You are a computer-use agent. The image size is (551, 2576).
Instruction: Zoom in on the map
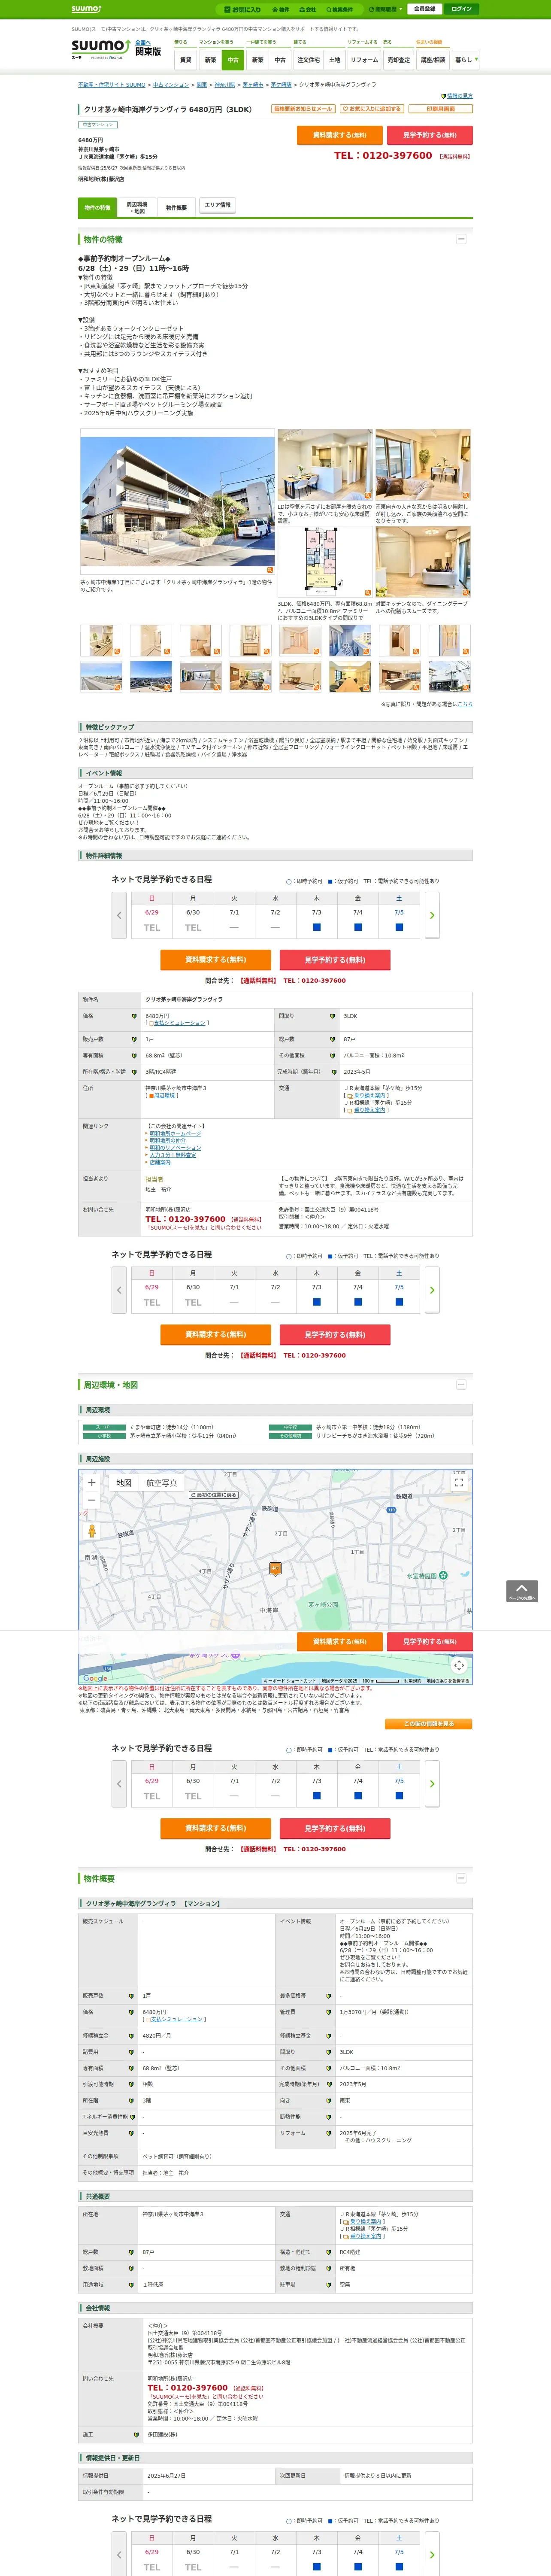pos(92,1483)
